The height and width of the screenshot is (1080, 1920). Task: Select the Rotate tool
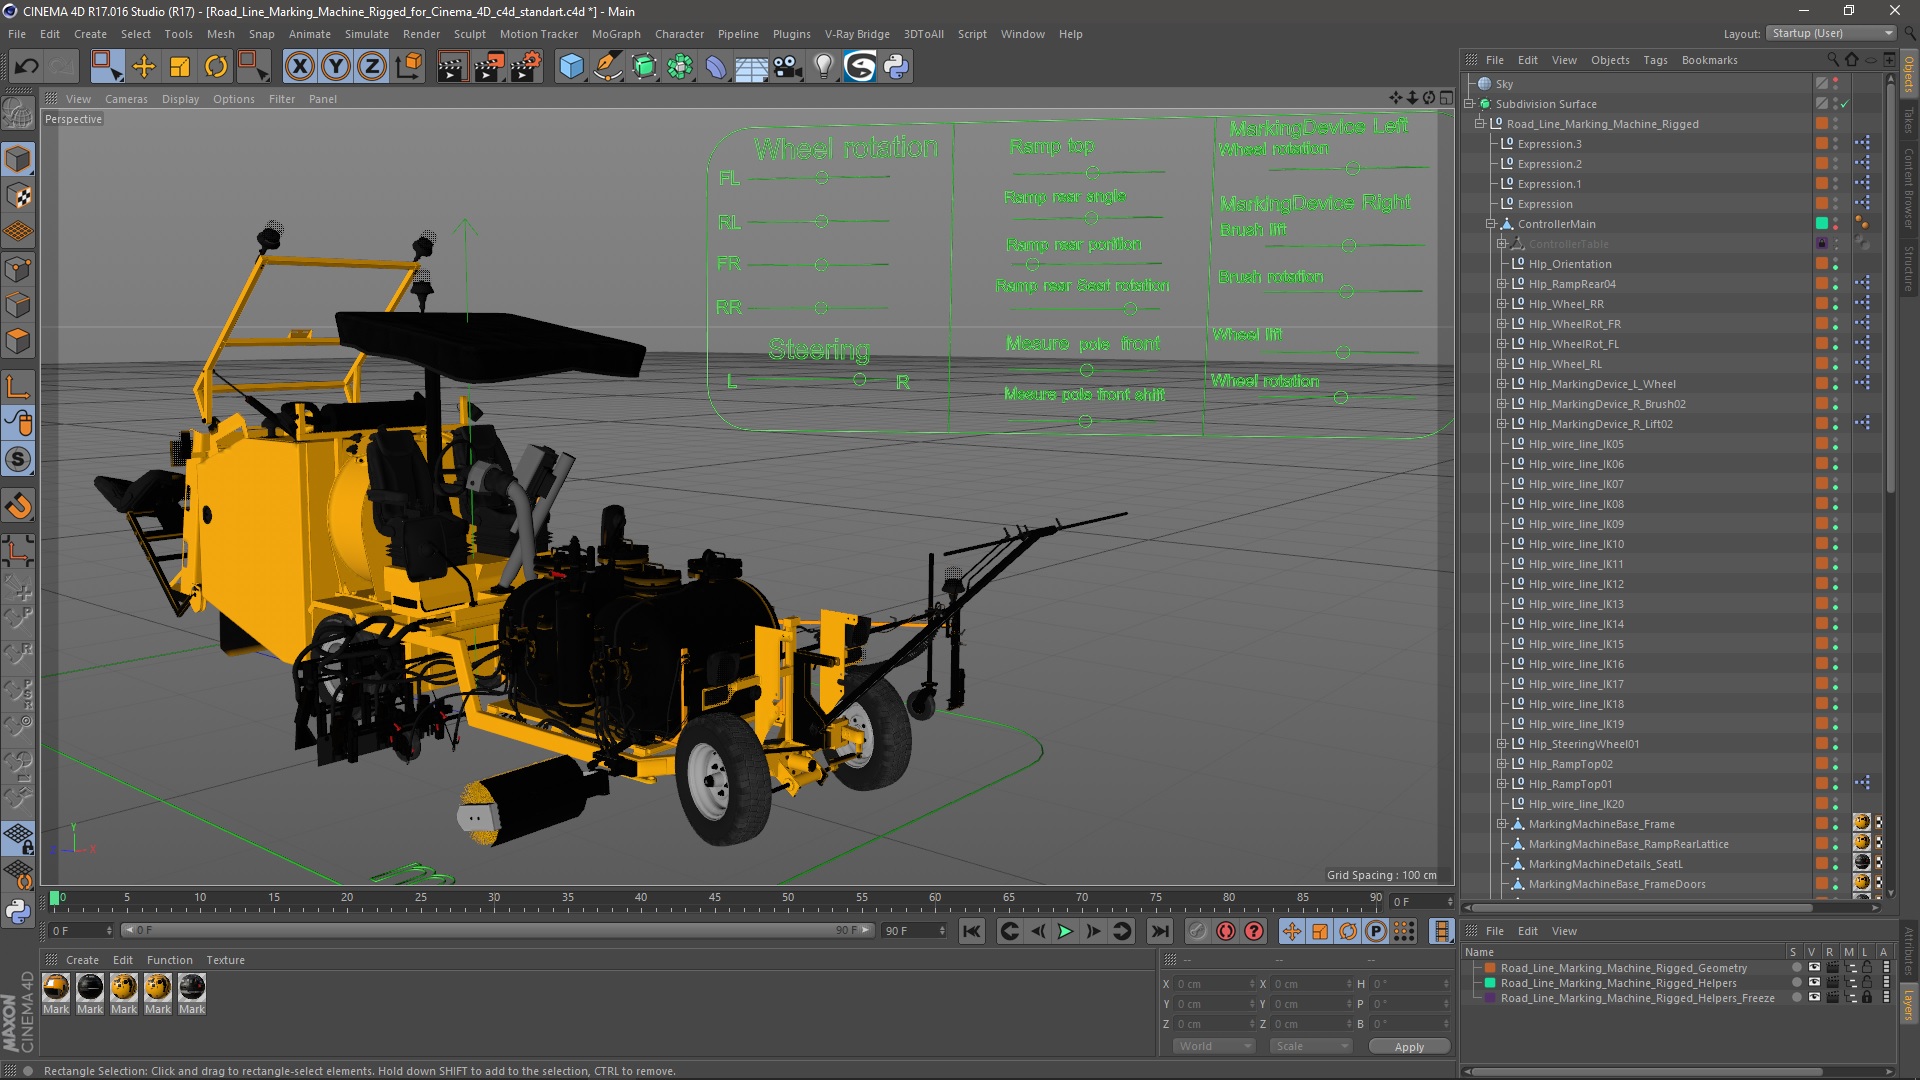tap(216, 67)
